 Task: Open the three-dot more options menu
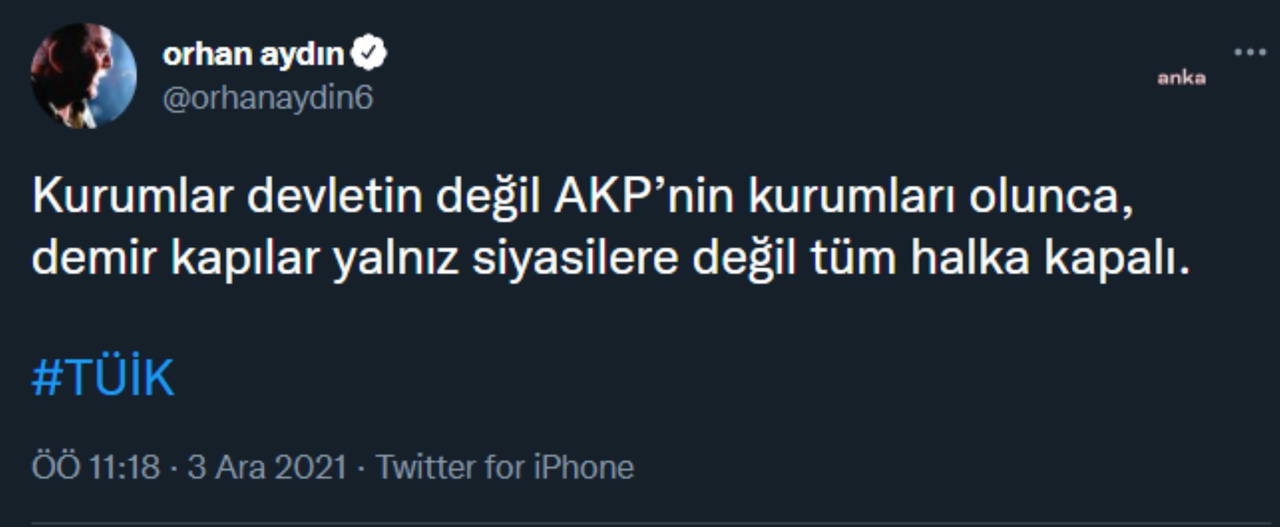pyautogui.click(x=1249, y=53)
